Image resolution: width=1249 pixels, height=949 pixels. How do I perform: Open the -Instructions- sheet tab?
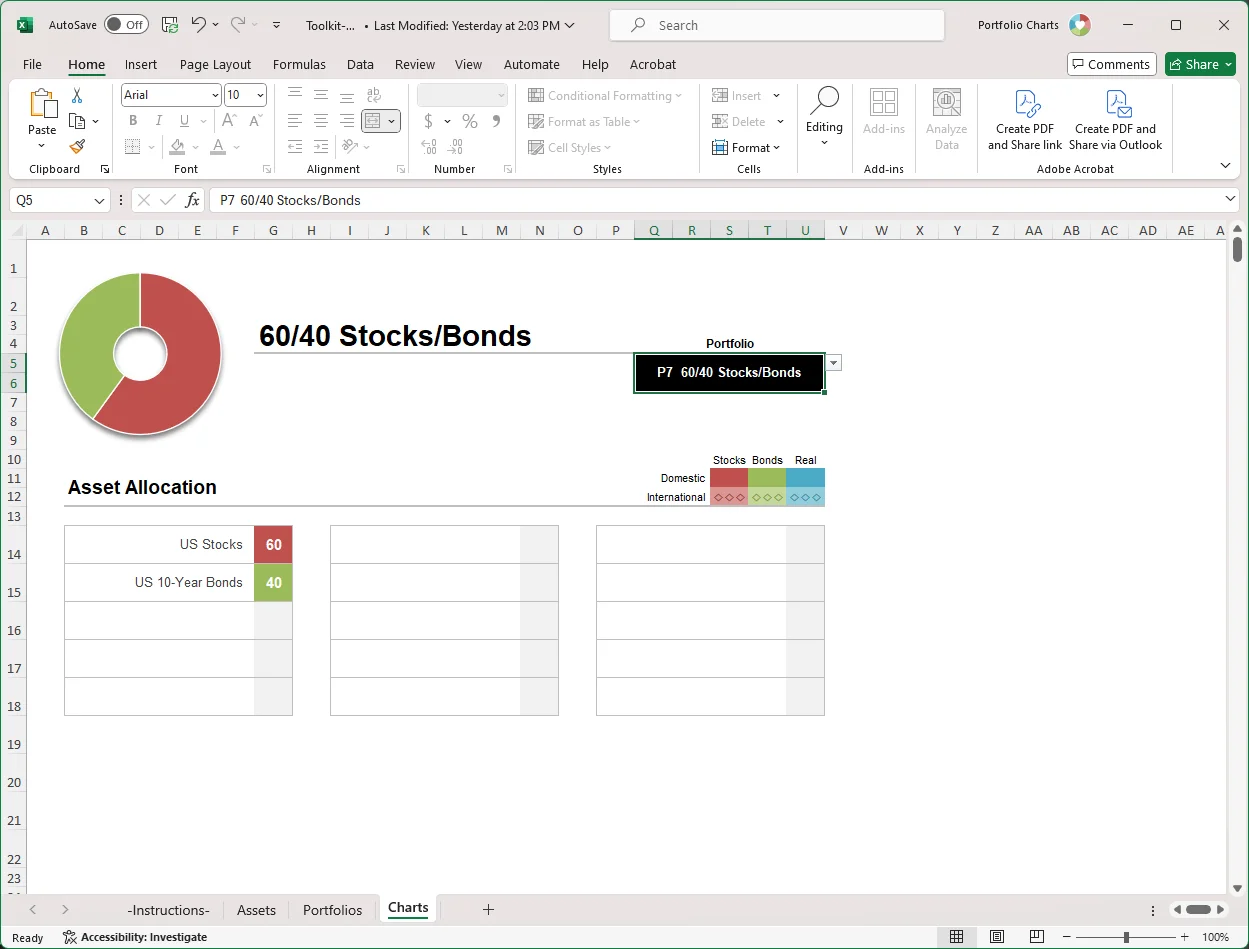coord(168,910)
